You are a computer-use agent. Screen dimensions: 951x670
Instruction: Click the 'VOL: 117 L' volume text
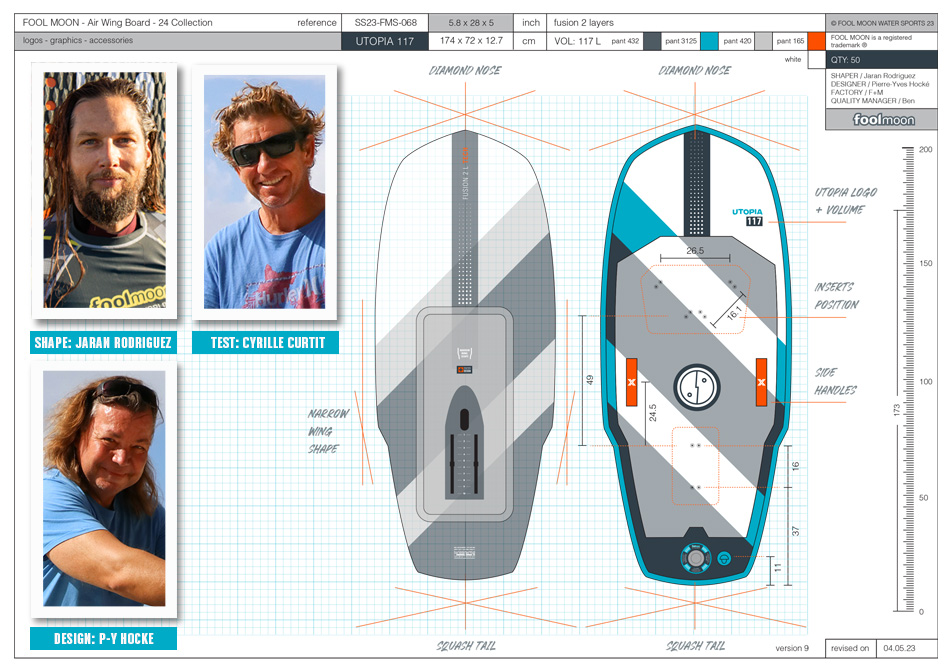point(577,41)
